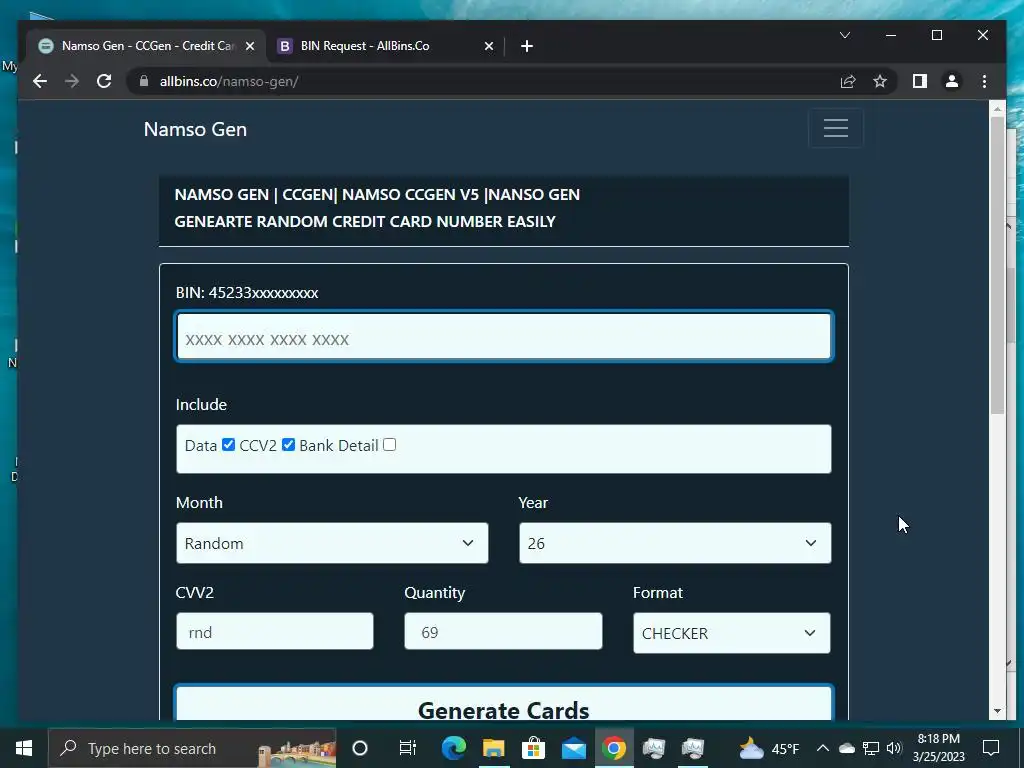Open the weather widget showing 45°F
Image resolution: width=1024 pixels, height=768 pixels.
[x=769, y=748]
